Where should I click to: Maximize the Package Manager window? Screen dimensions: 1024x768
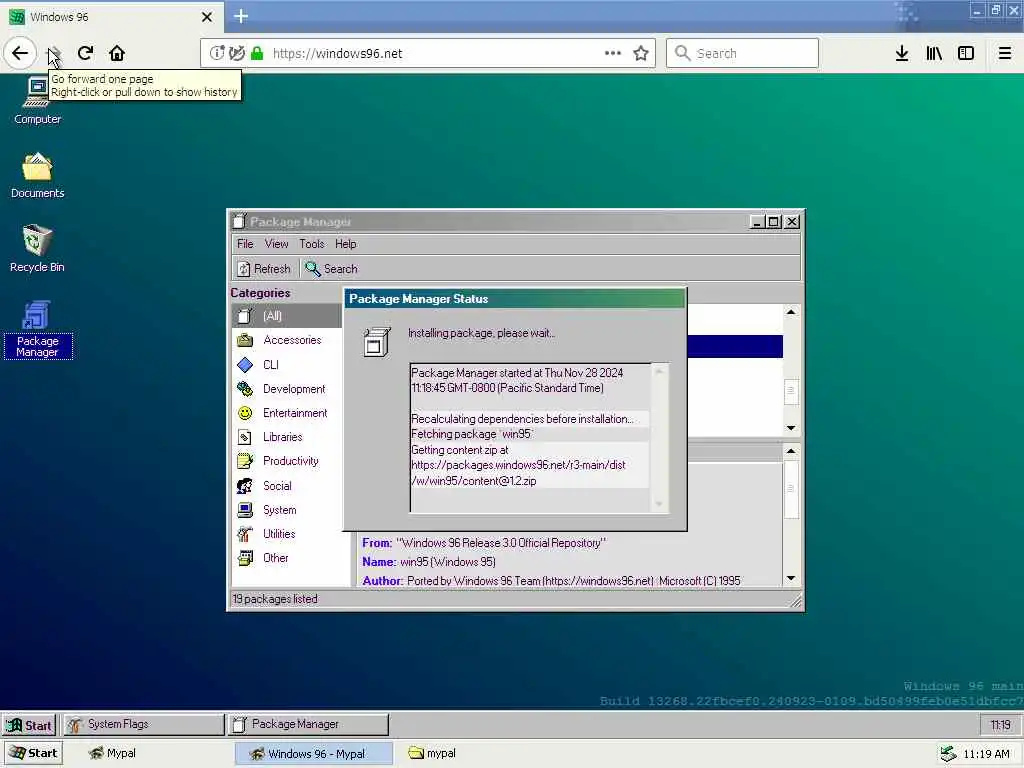[x=774, y=222]
